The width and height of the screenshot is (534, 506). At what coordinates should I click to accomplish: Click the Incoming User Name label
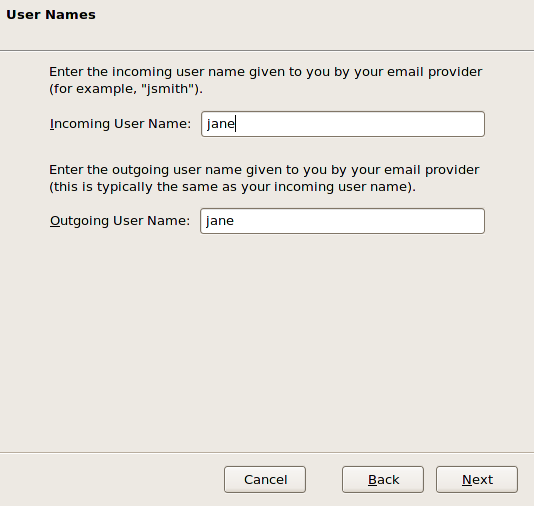pyautogui.click(x=121, y=124)
